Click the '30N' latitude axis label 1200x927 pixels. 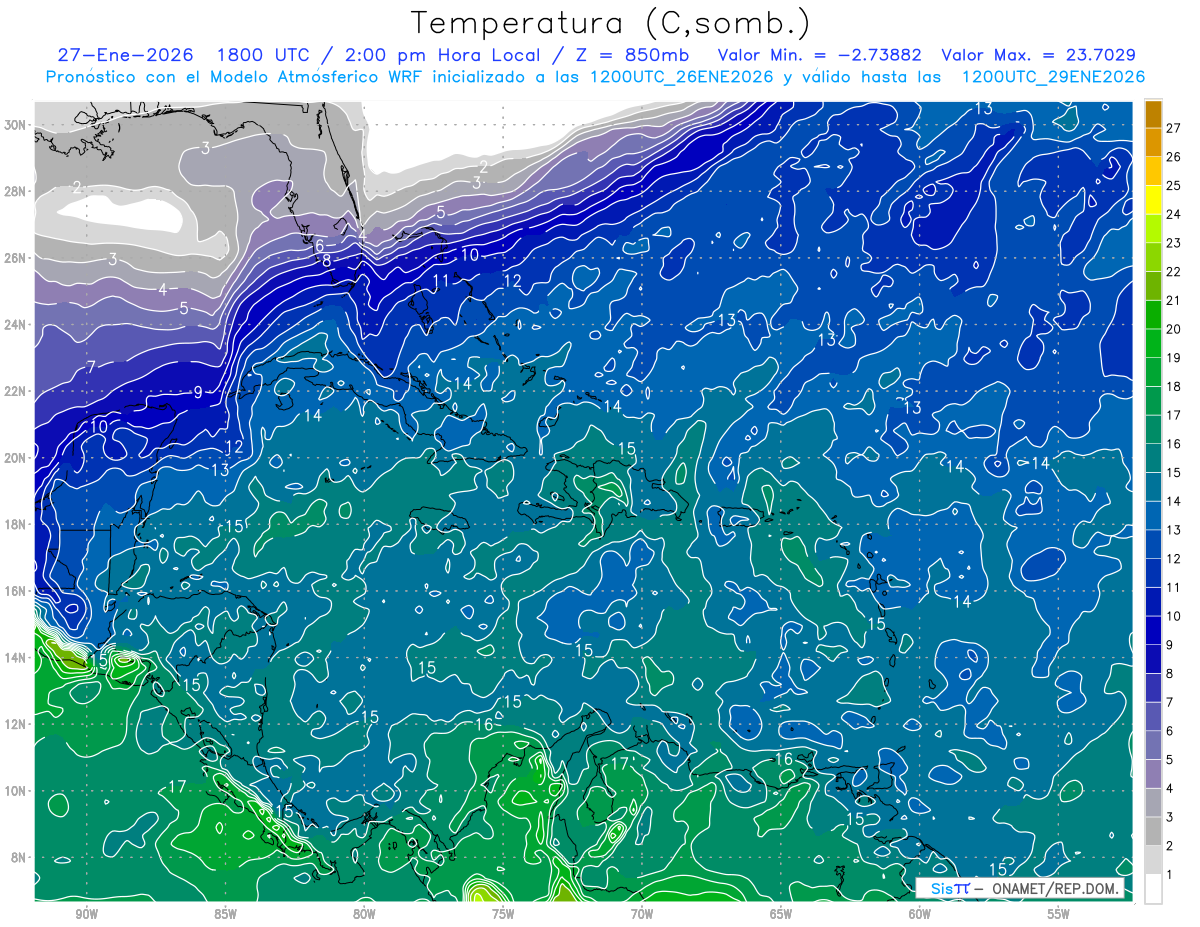pos(14,125)
